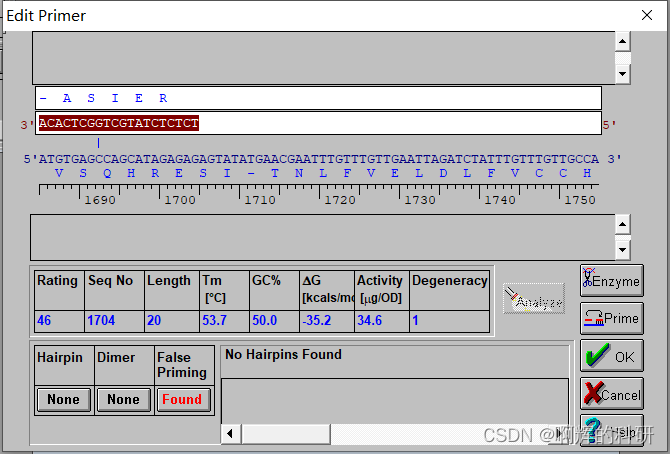Click the Rating value 46
Viewport: 670px width, 454px height.
pos(44,321)
